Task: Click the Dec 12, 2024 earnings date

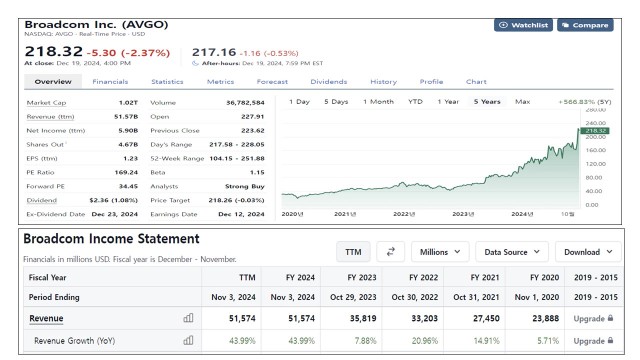Action: tap(241, 214)
